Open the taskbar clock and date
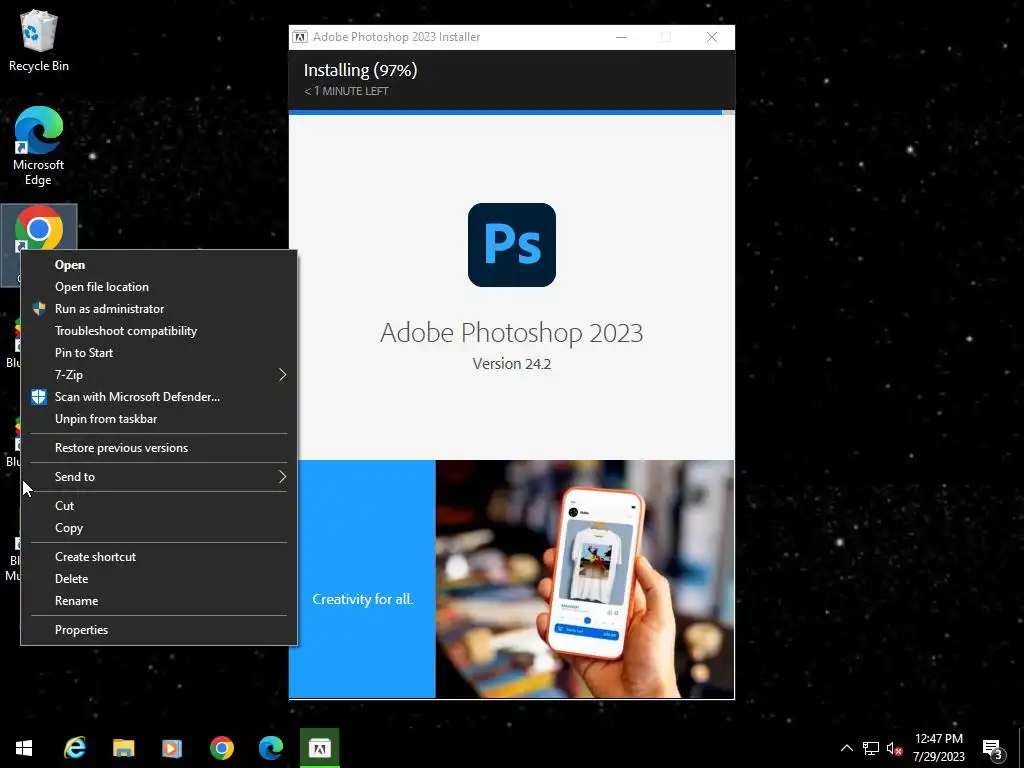Viewport: 1024px width, 768px height. tap(938, 748)
